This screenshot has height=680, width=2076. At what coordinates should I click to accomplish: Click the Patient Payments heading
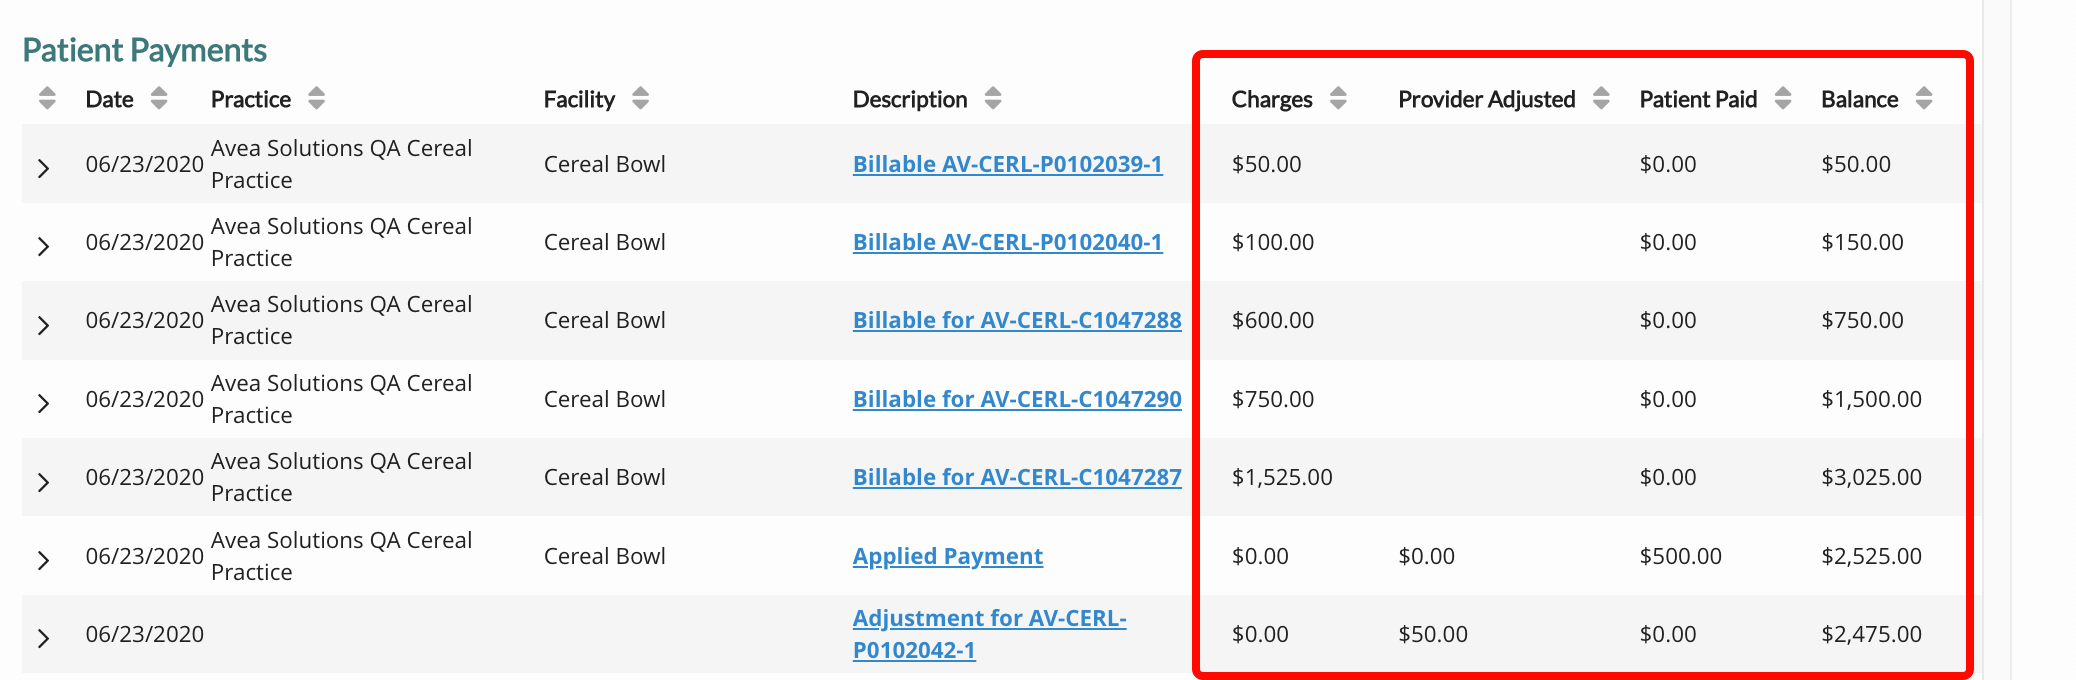coord(144,50)
